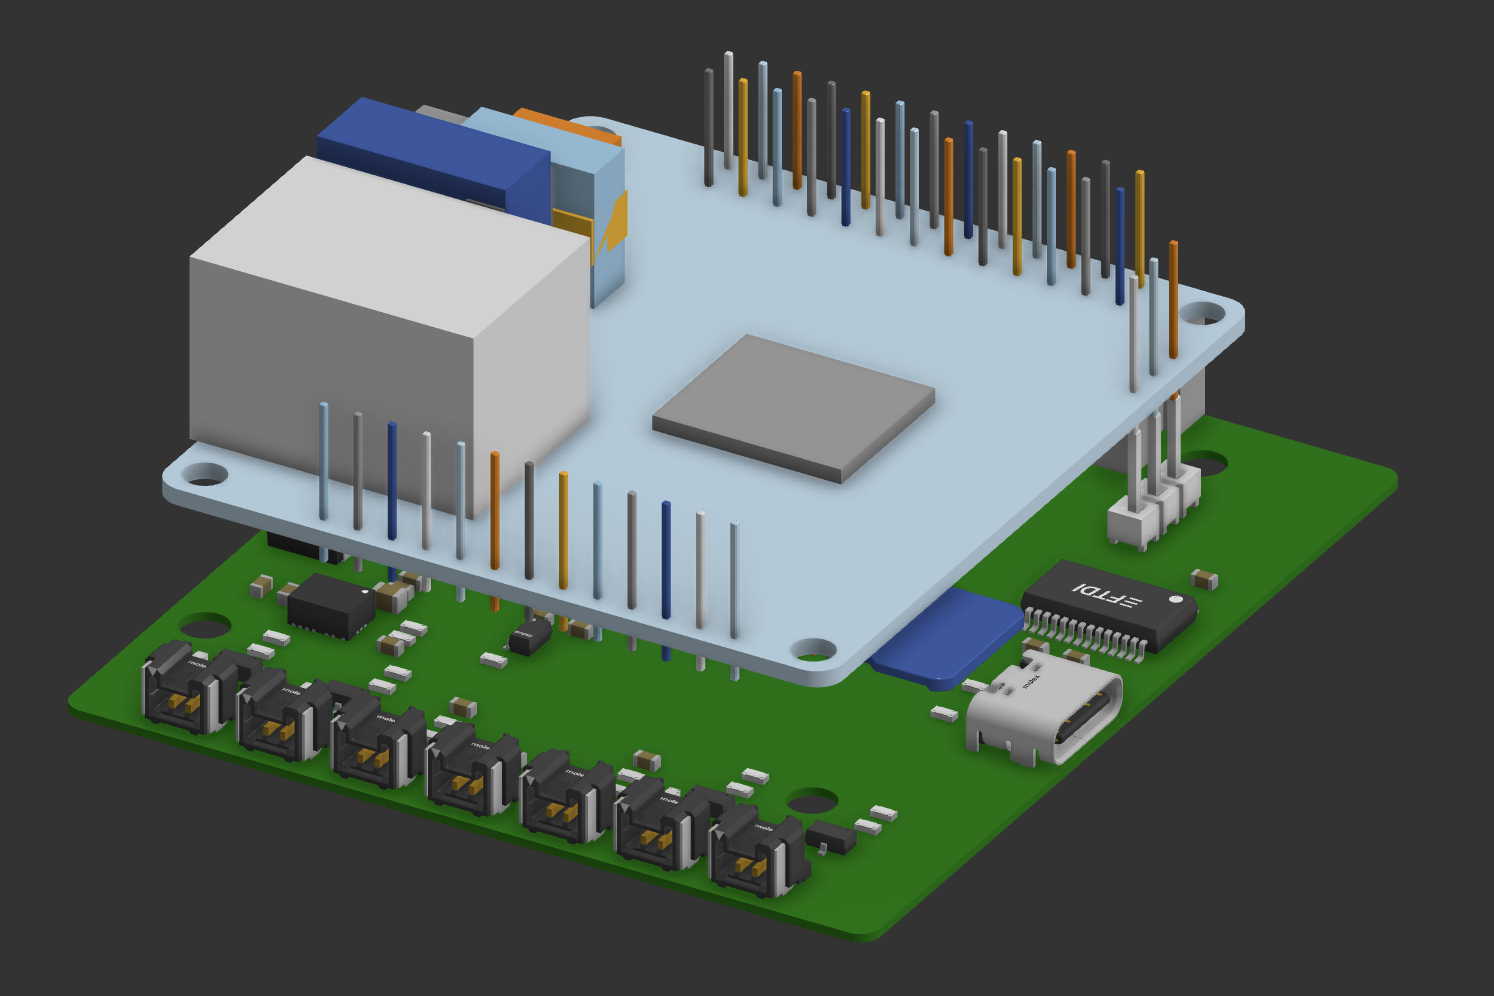Click the rightmost orange pin of top header
Viewport: 1494px width, 996px height.
click(1173, 300)
